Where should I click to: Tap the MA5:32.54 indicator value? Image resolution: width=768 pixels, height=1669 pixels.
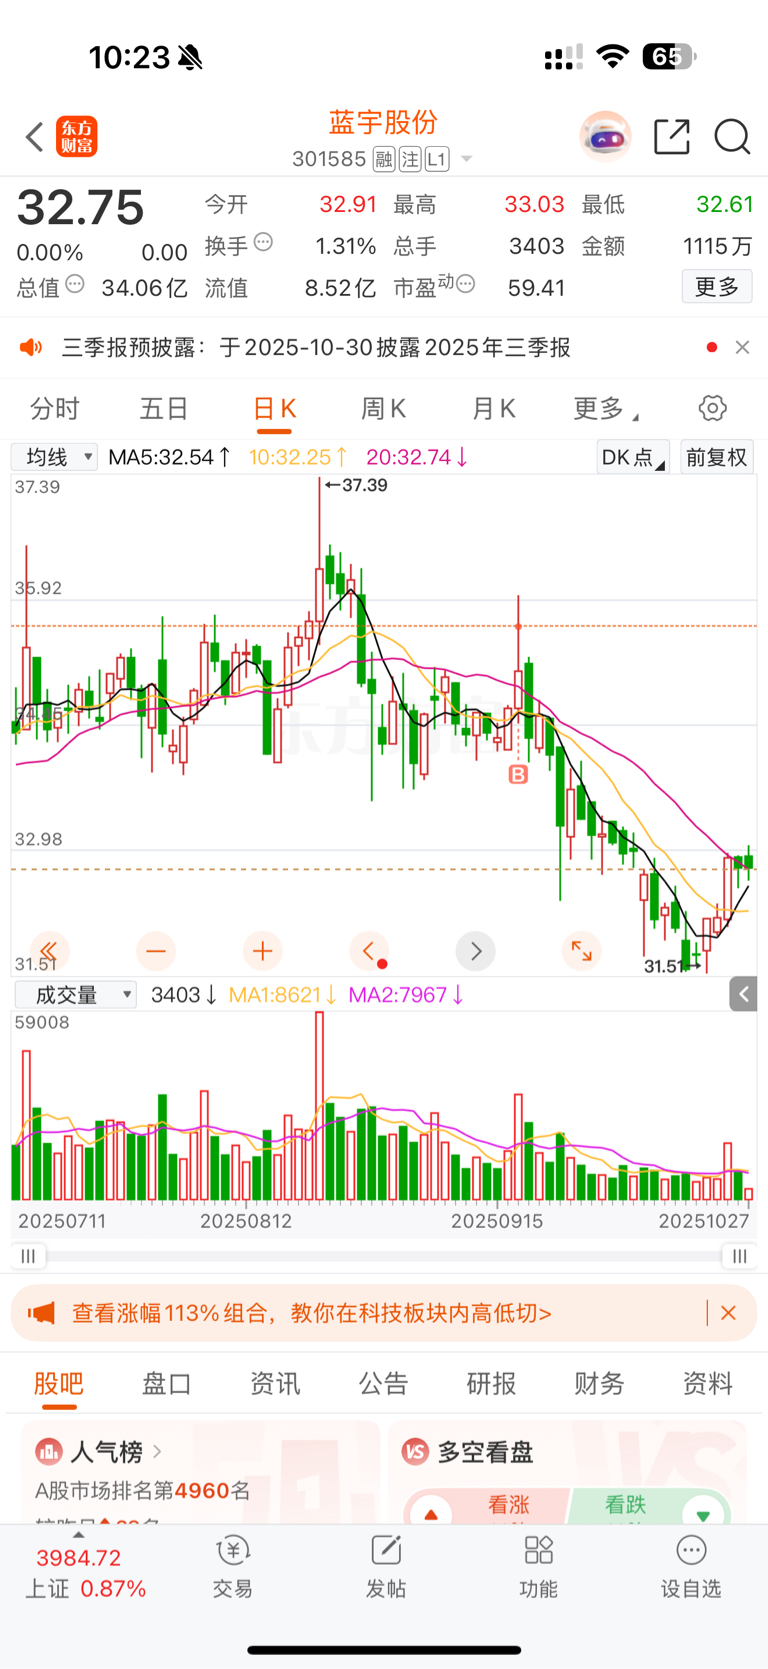coord(169,457)
